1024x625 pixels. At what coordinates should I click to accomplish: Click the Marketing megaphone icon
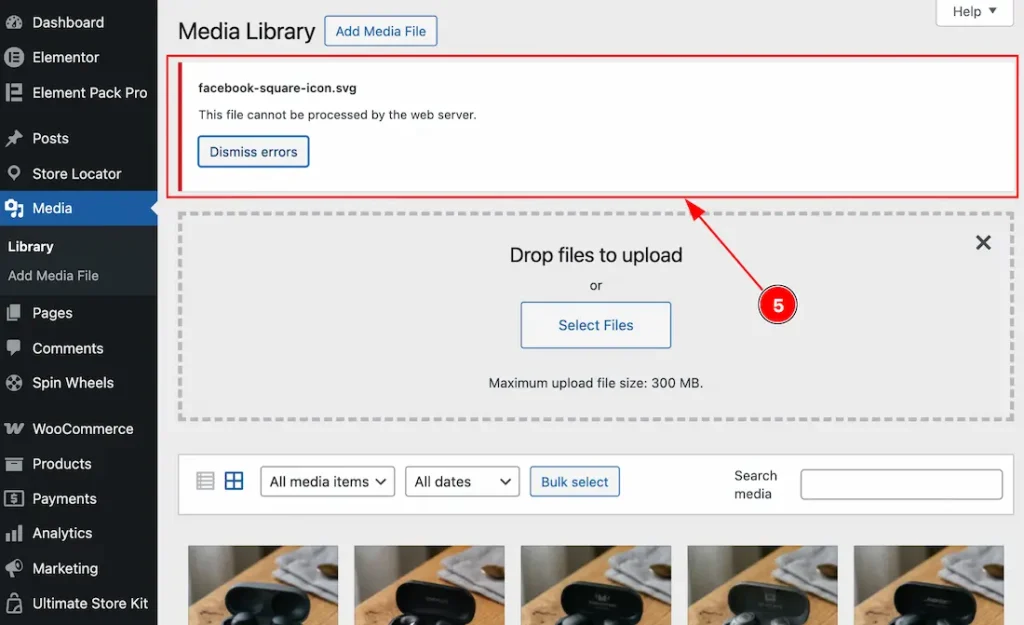14,568
